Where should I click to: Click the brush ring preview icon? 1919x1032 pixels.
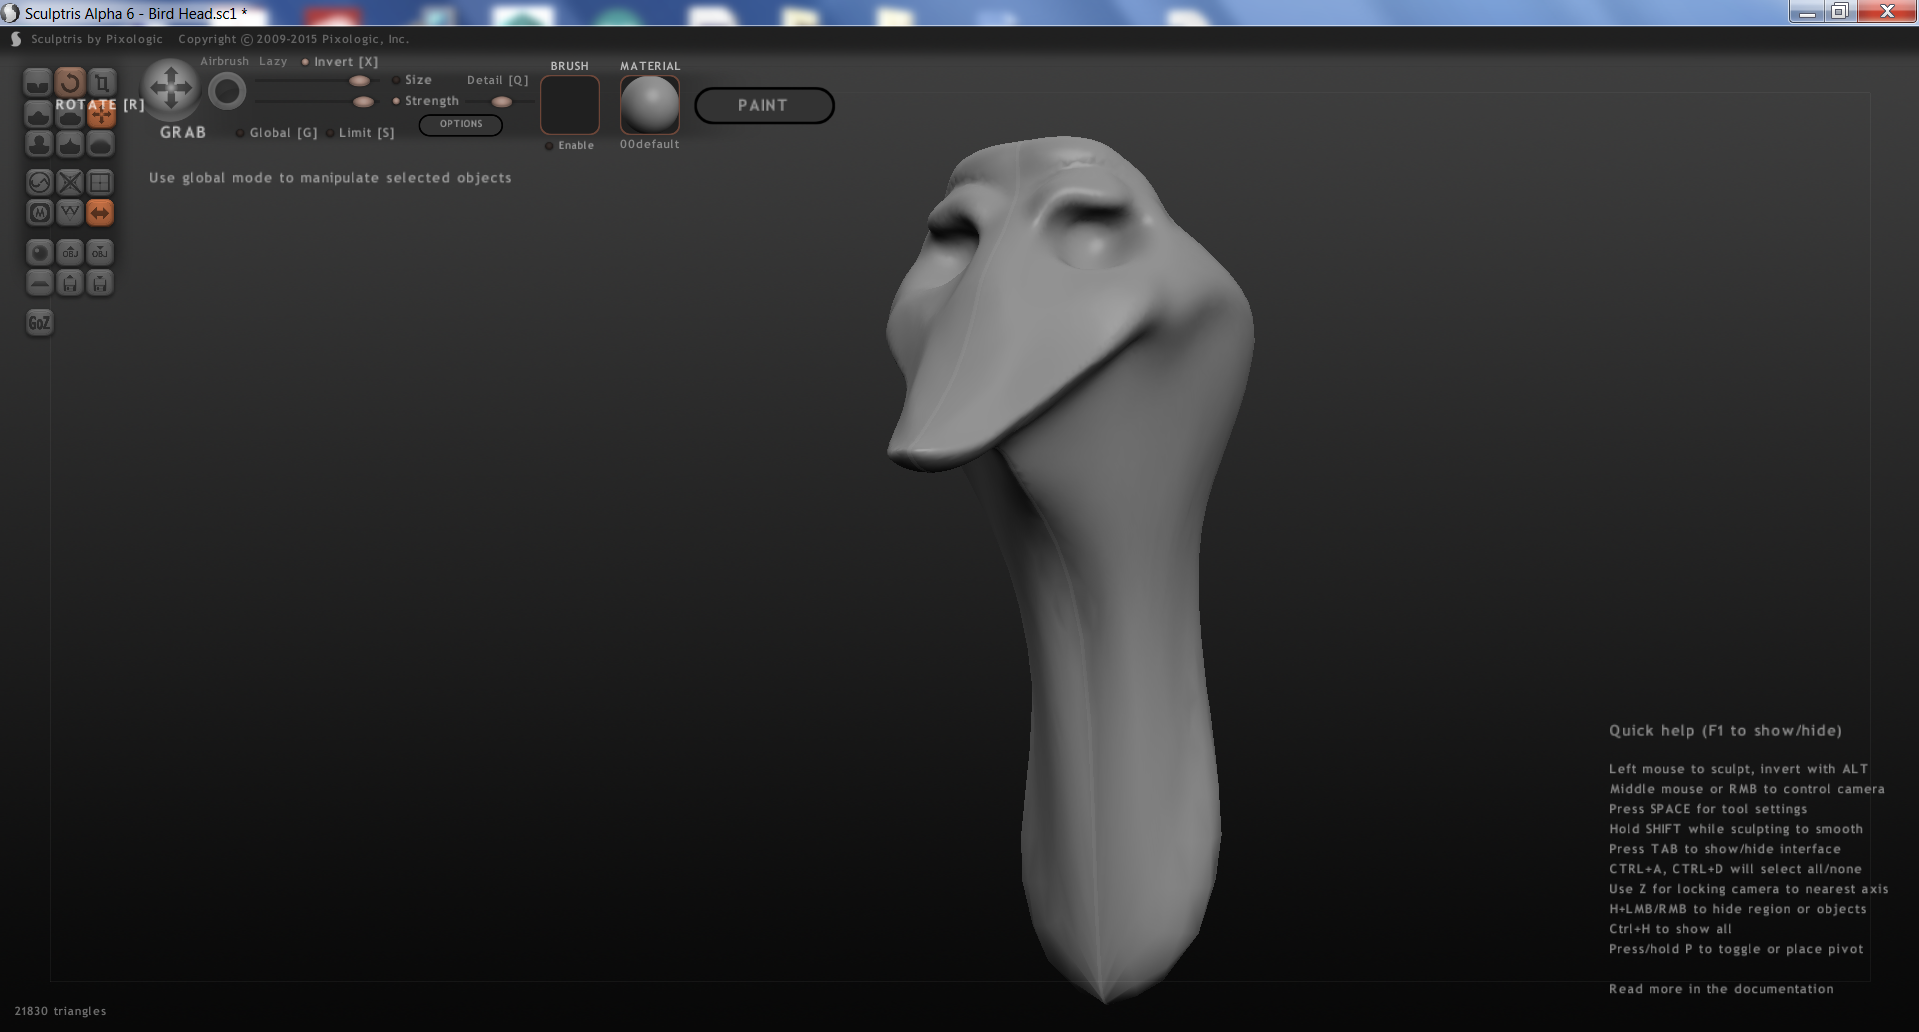pos(227,92)
